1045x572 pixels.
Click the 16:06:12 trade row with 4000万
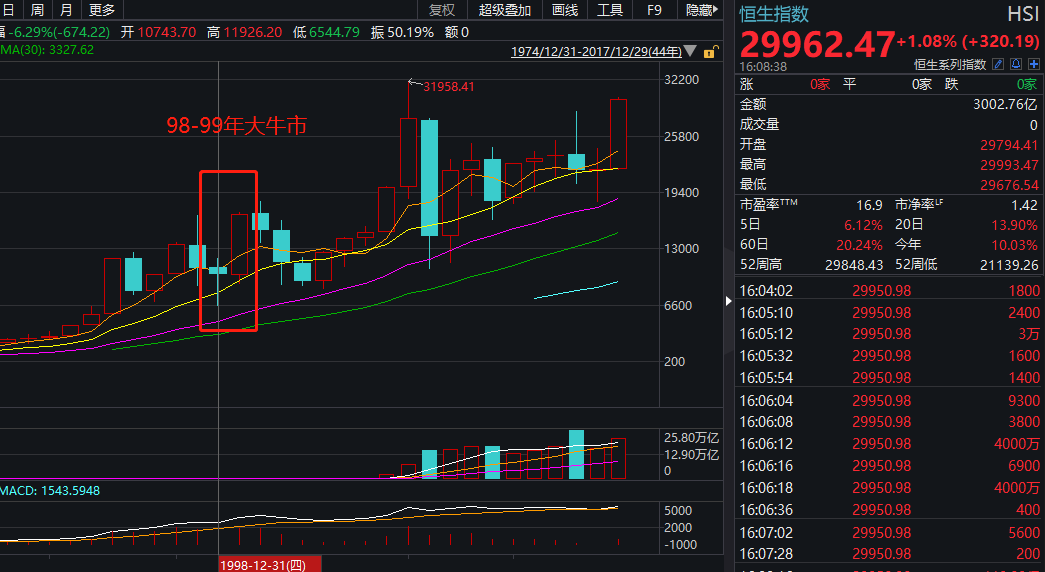click(x=889, y=443)
